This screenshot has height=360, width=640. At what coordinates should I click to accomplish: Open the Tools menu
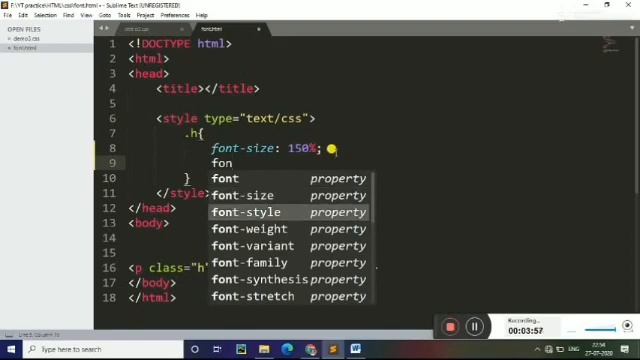124,15
